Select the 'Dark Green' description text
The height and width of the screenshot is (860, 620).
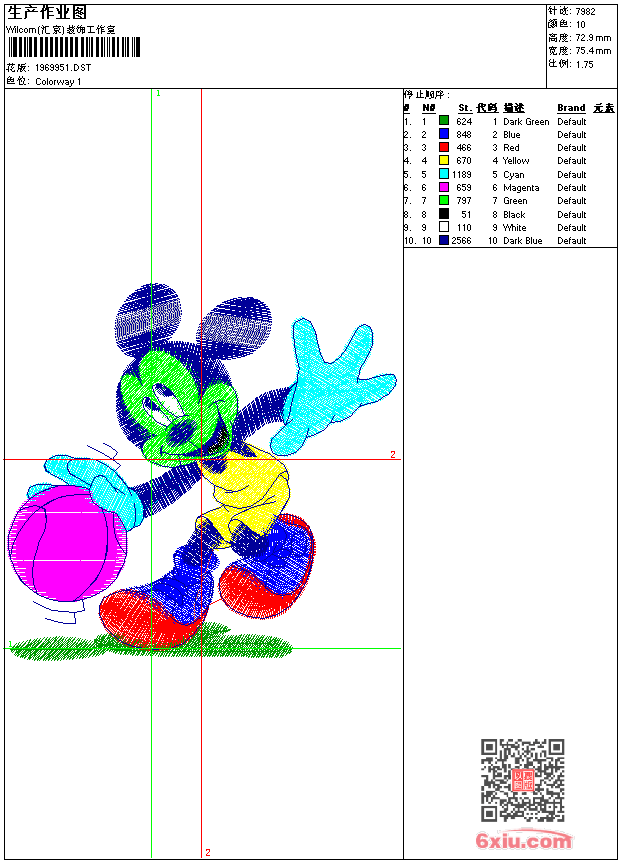coord(526,122)
